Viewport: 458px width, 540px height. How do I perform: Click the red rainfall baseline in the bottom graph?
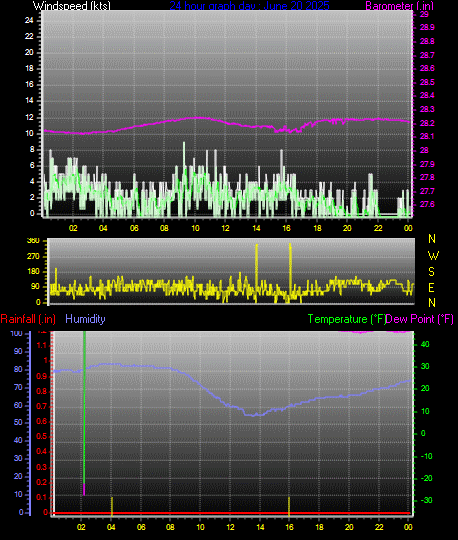point(232,513)
